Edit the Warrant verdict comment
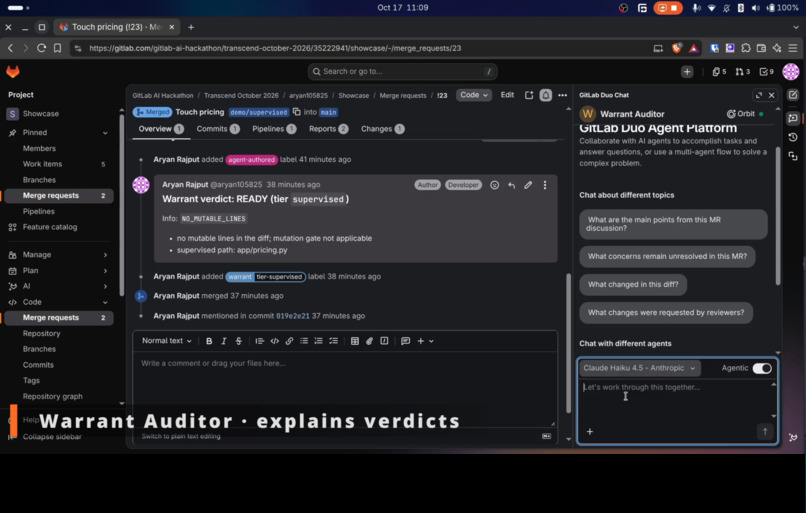806x513 pixels. [x=528, y=185]
